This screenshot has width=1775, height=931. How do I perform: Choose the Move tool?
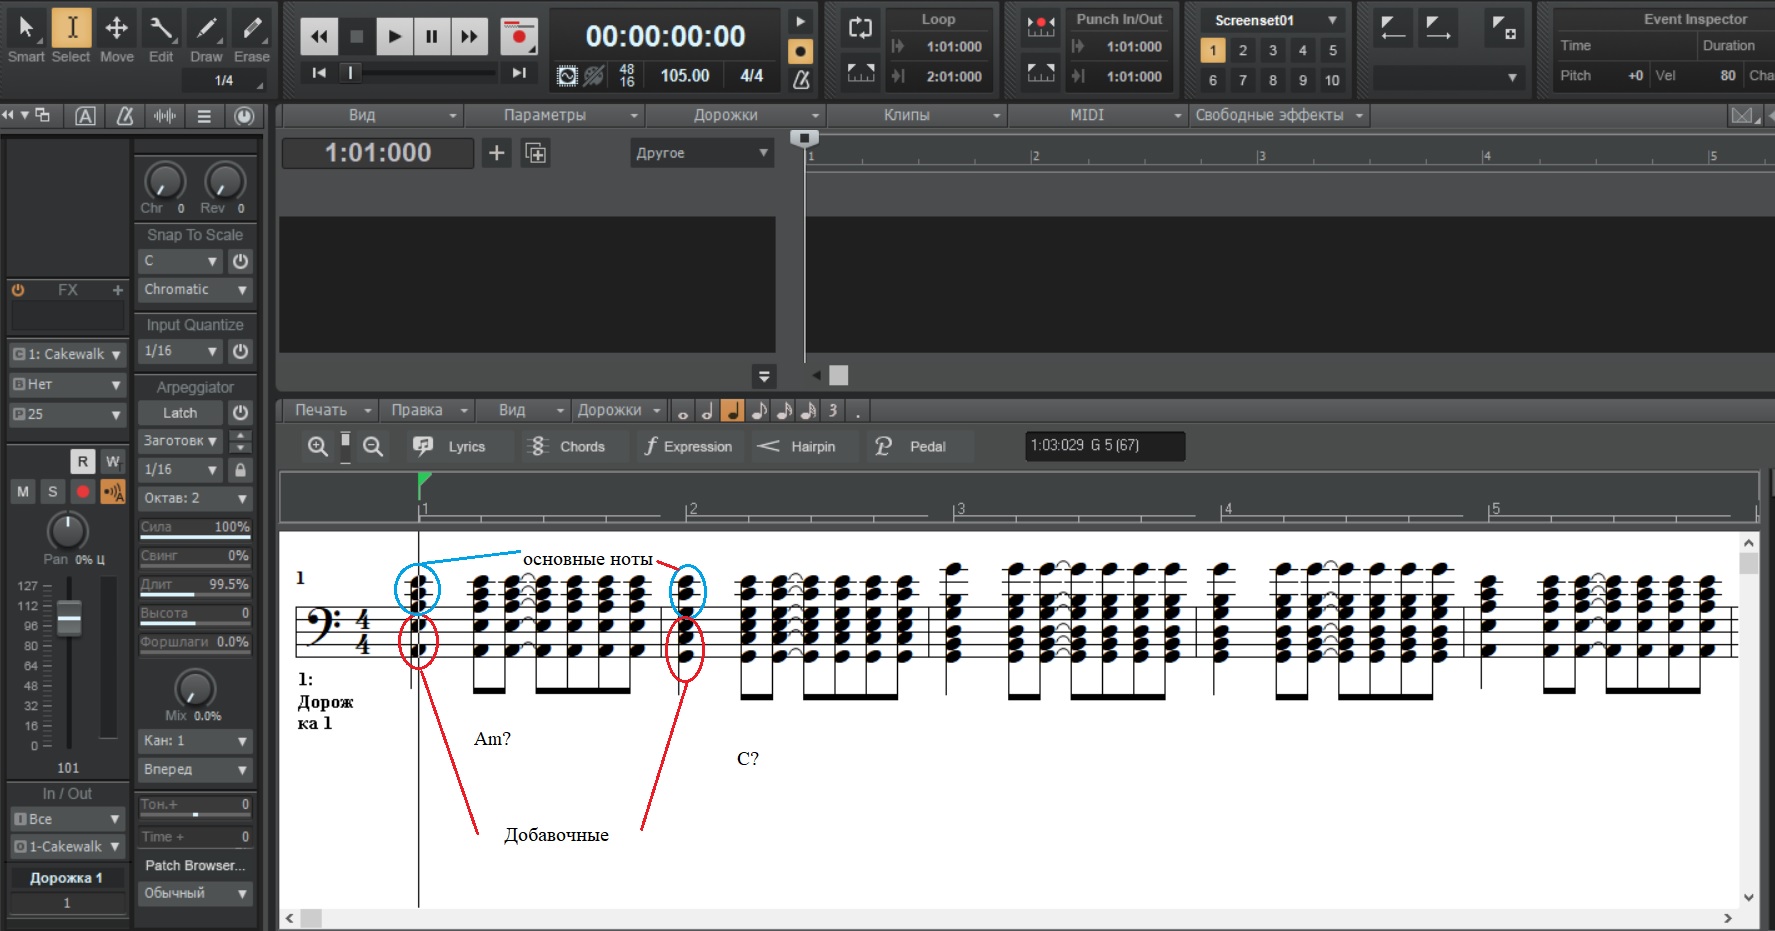116,36
